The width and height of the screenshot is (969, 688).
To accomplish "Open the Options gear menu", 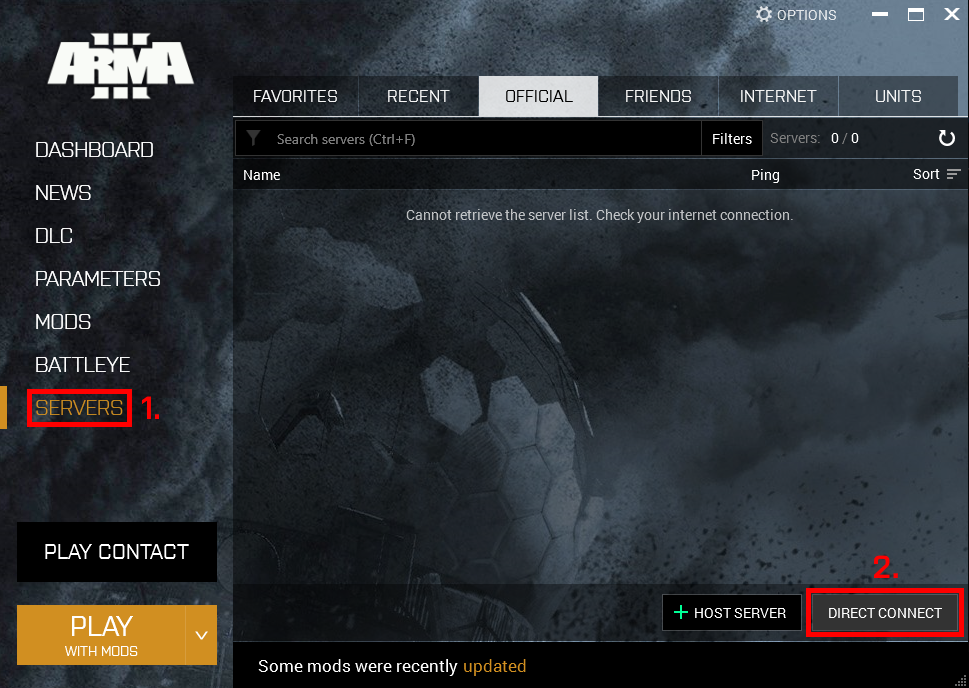I will click(796, 15).
